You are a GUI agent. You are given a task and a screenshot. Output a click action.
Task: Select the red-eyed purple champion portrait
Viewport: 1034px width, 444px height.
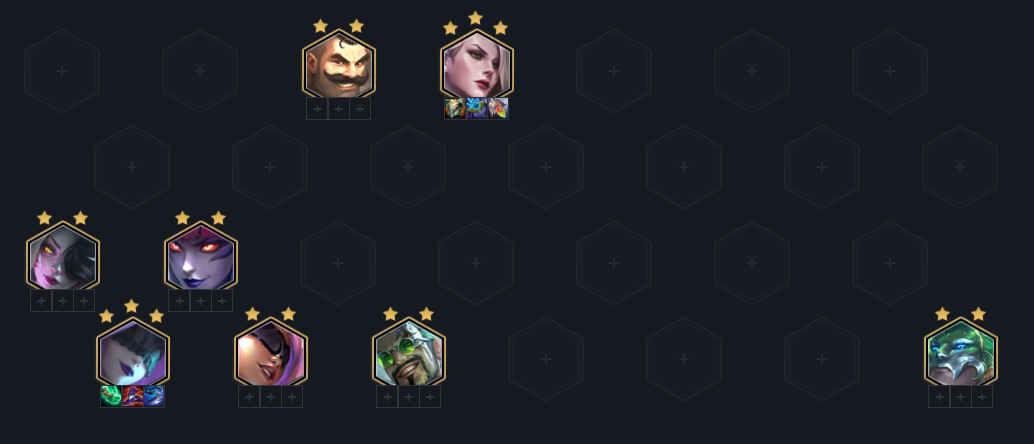200,258
